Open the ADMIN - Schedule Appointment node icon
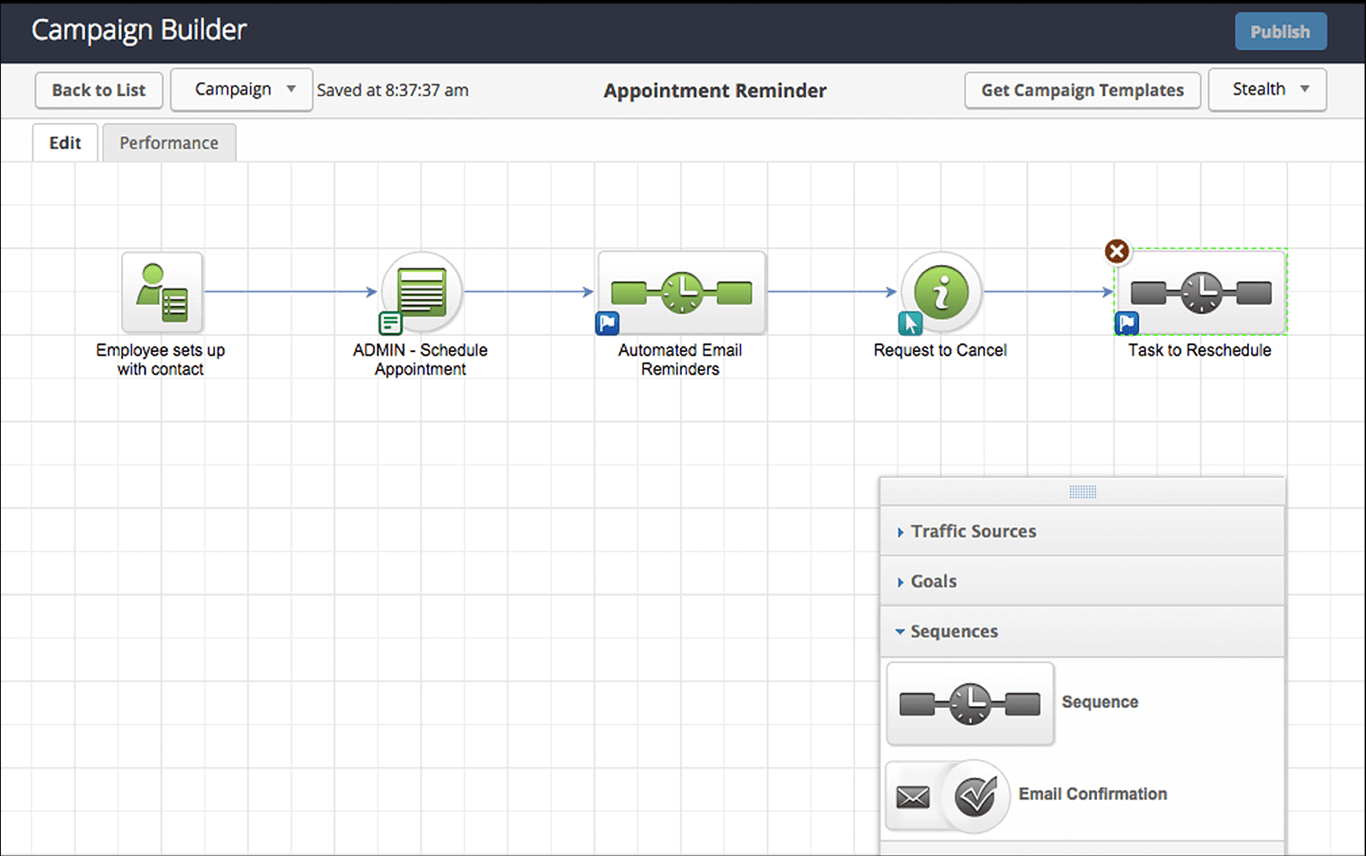 [421, 293]
